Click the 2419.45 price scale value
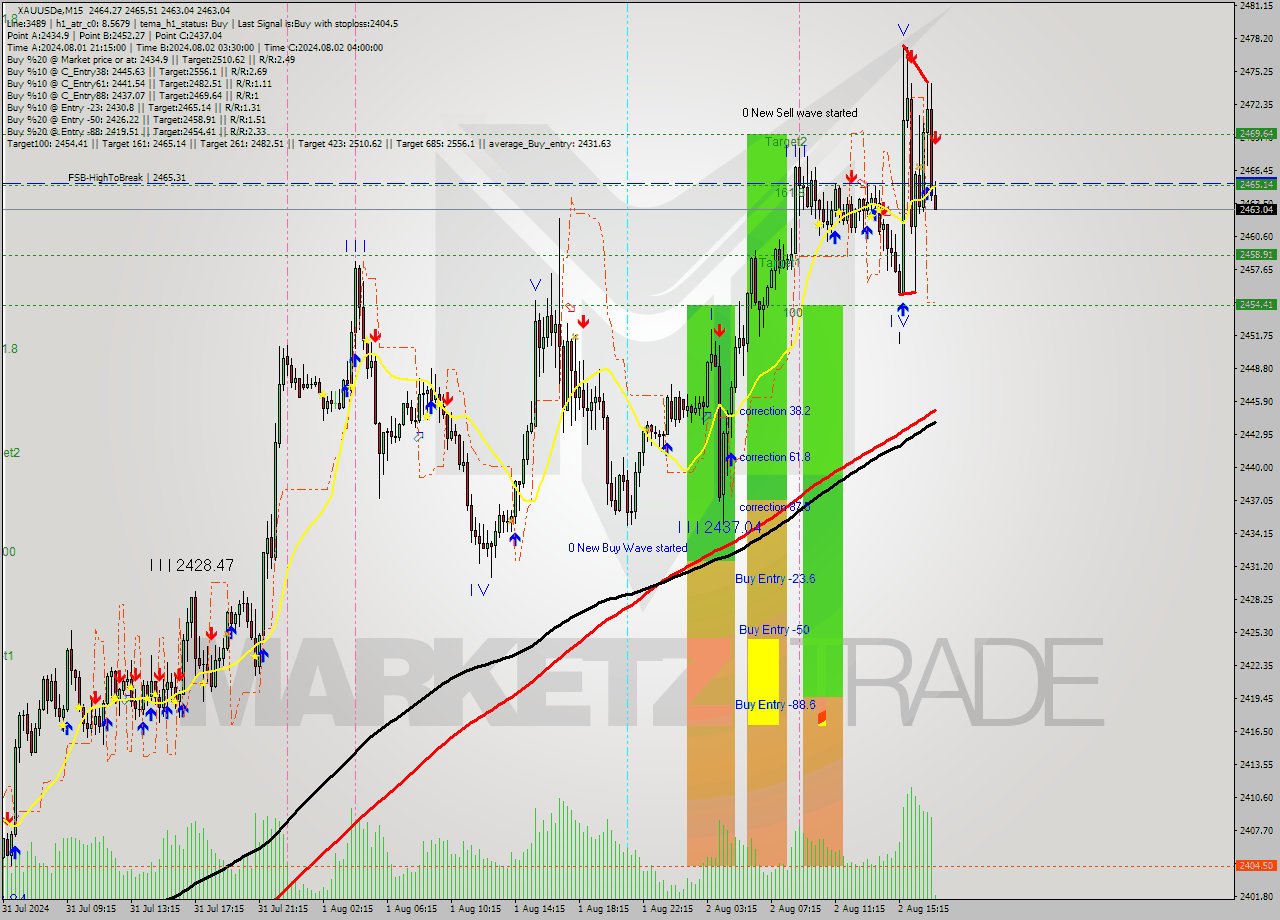The image size is (1280, 920). click(1255, 698)
